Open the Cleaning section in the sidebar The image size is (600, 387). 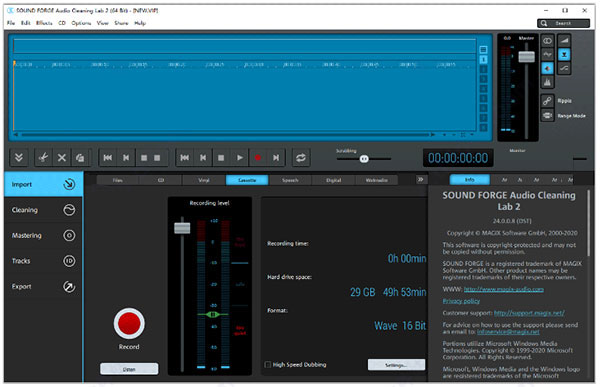43,210
